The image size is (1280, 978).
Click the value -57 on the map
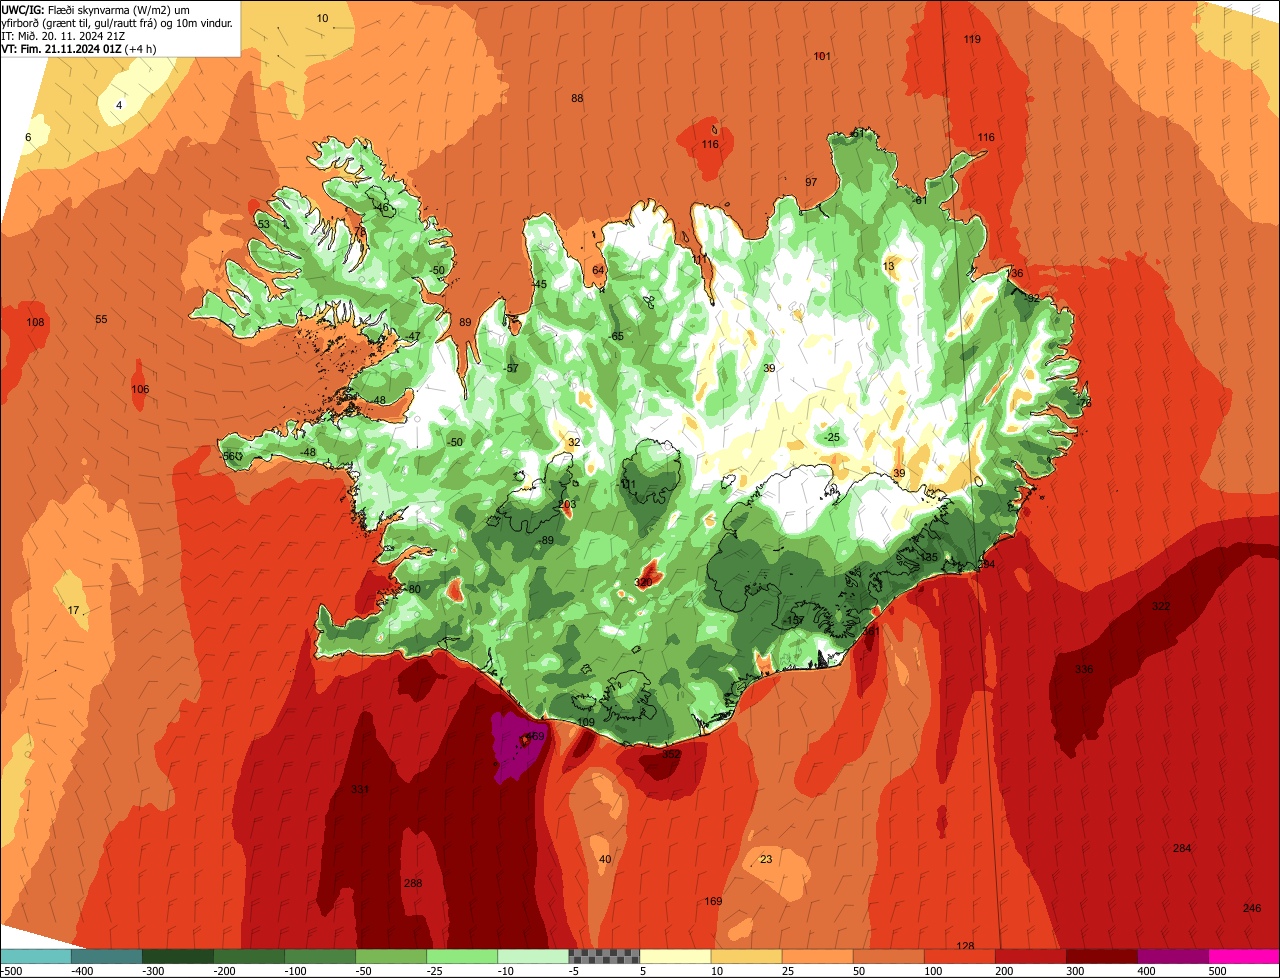tap(511, 368)
